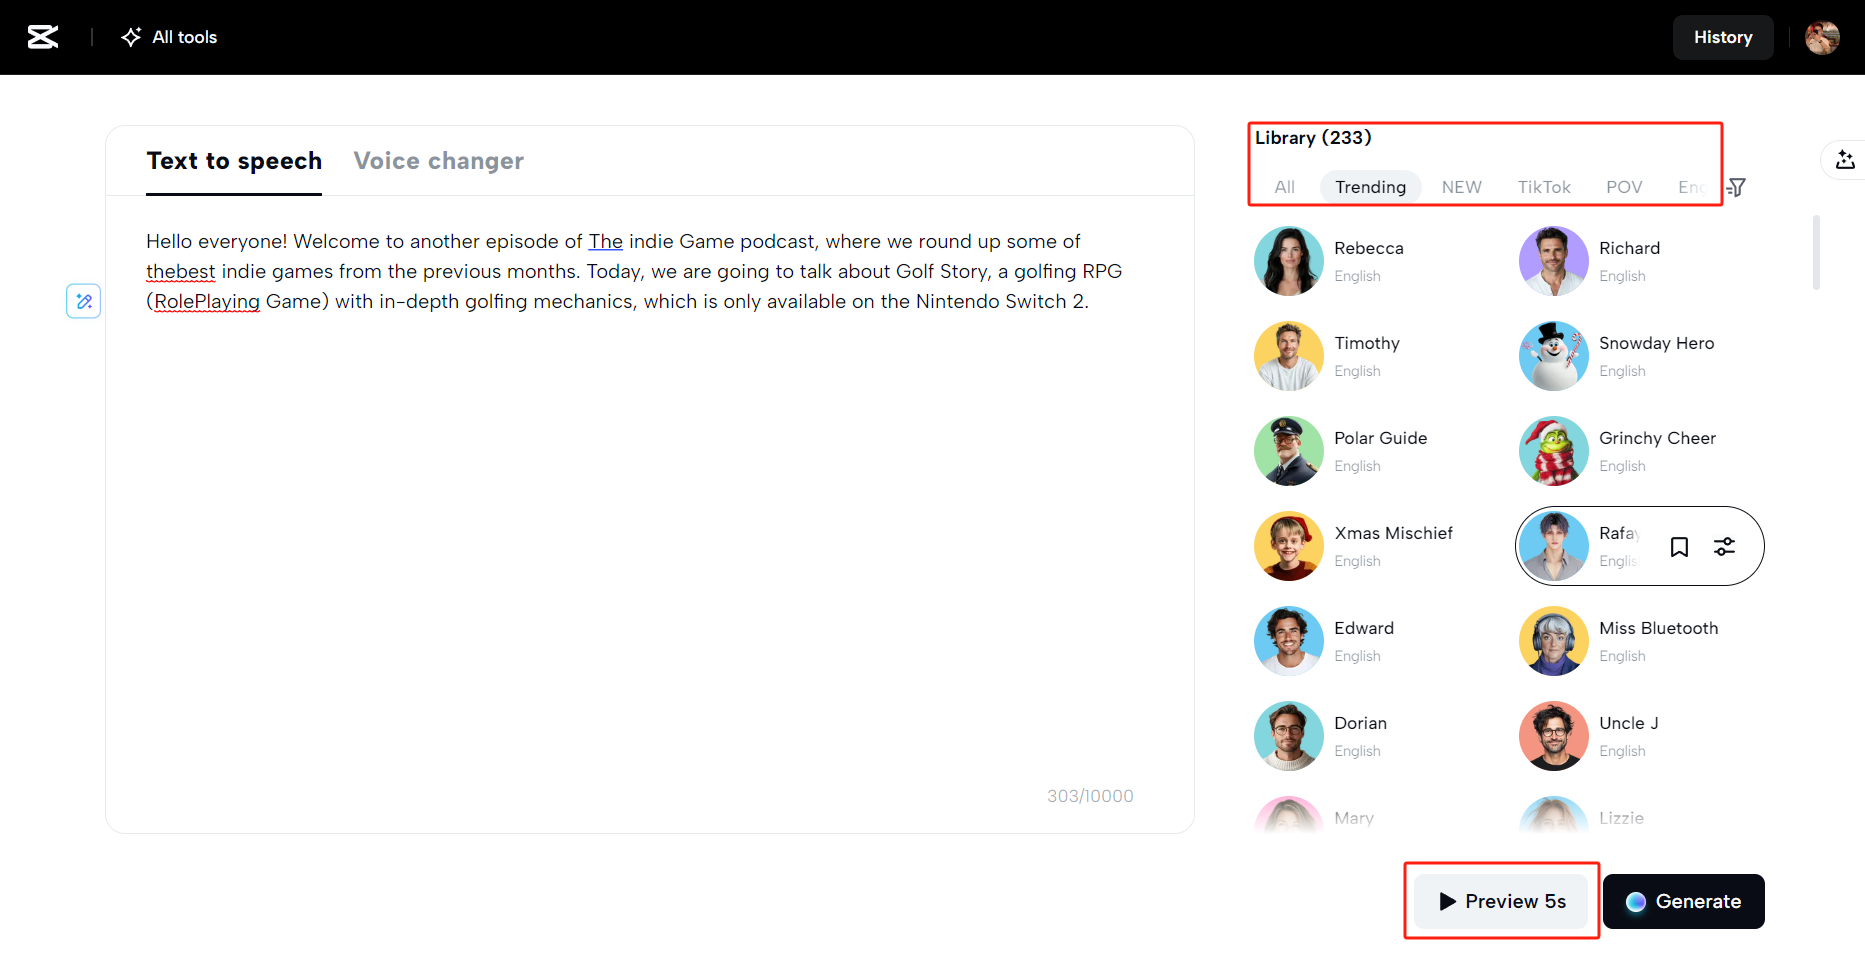Screen dimensions: 1865x969
Task: Select the NEW voice category tab
Action: [1461, 187]
